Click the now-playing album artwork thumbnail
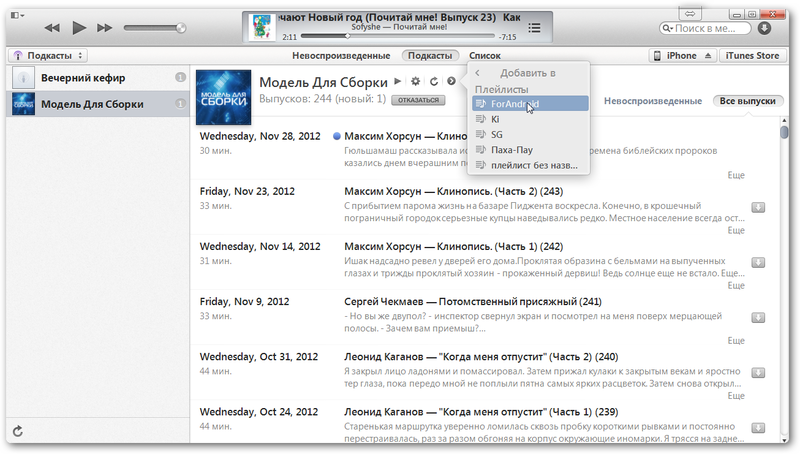The image size is (800, 454). 262,27
